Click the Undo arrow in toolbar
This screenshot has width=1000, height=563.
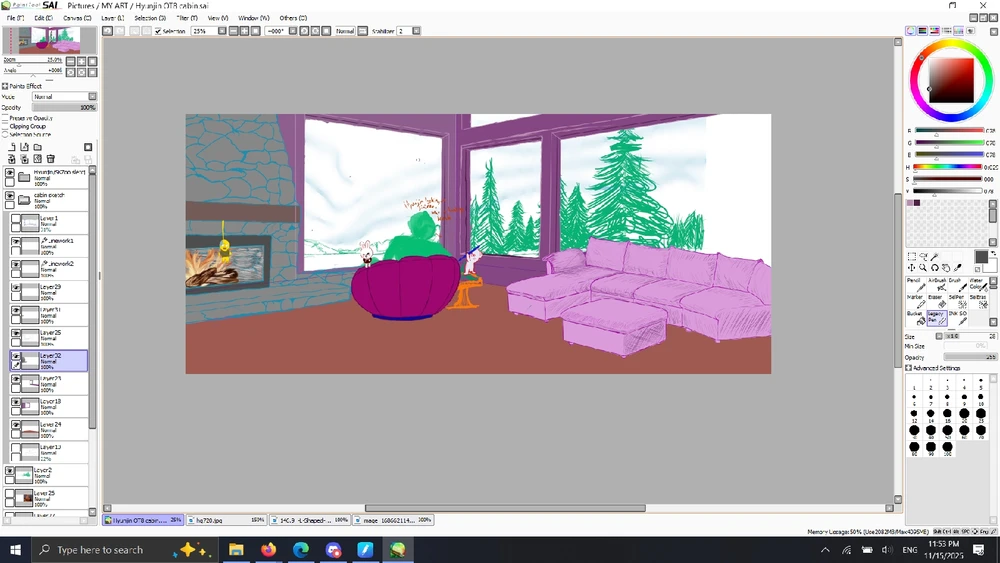(108, 31)
